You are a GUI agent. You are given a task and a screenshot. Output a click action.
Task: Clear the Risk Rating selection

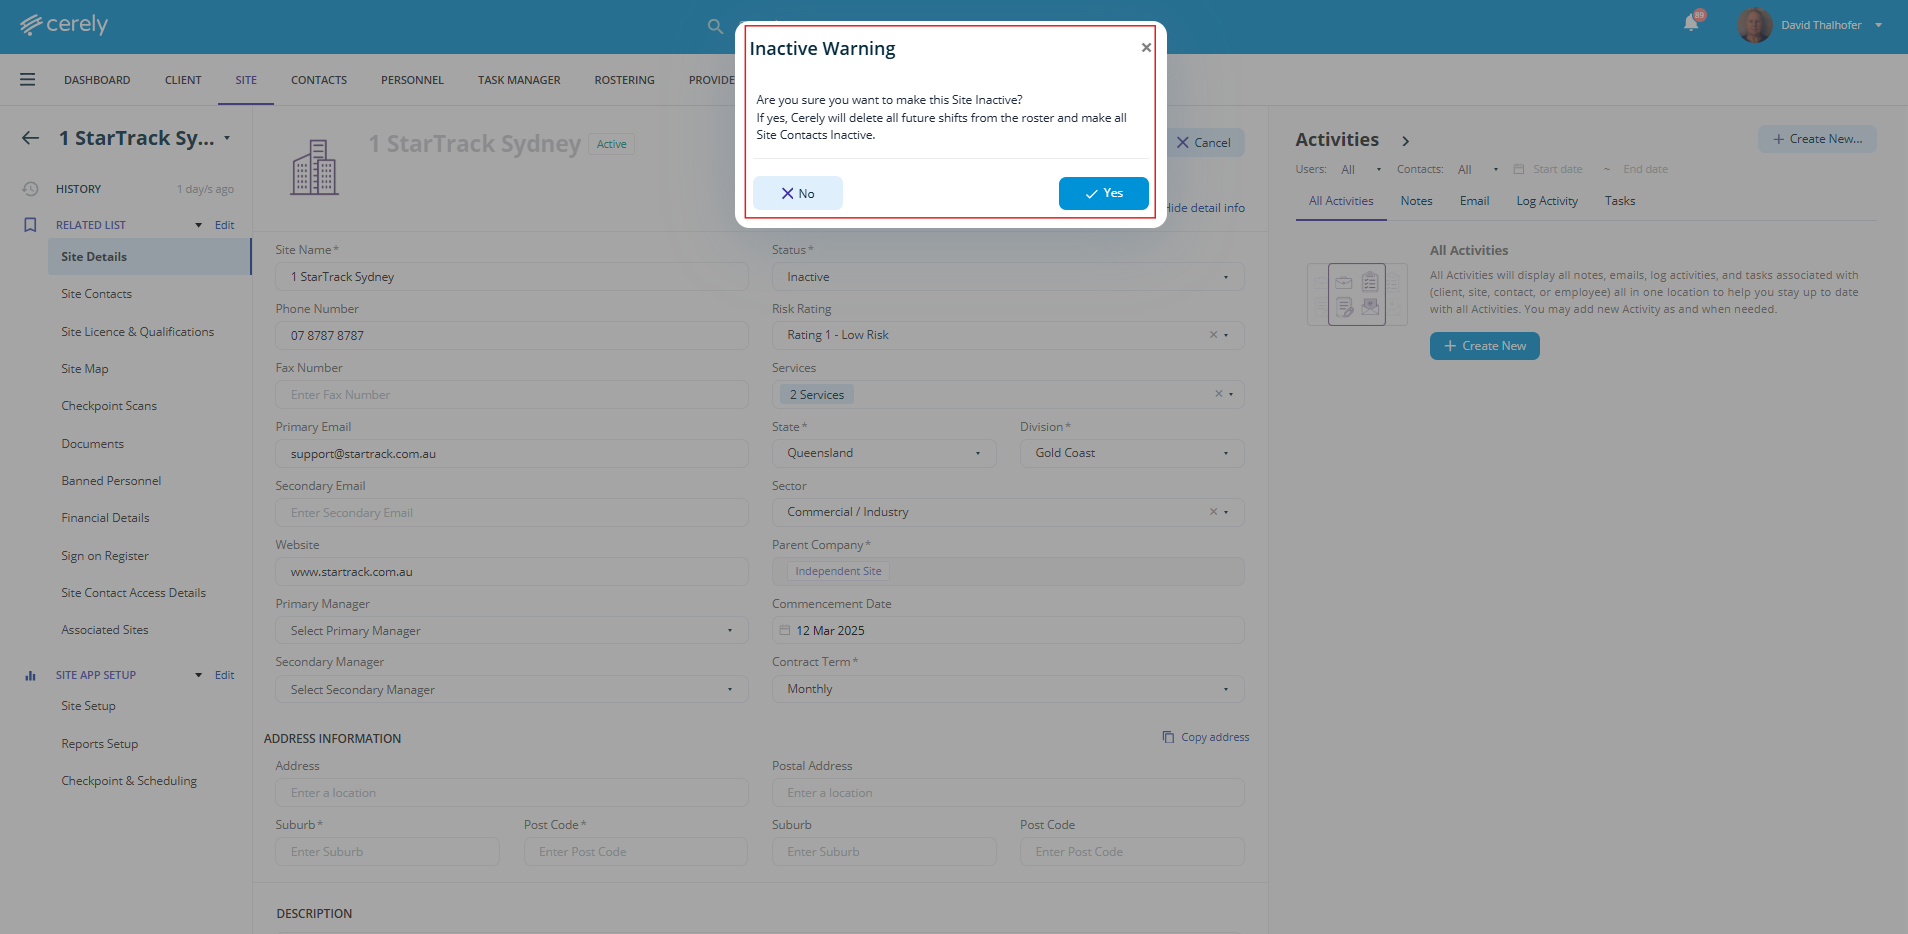[x=1213, y=335]
